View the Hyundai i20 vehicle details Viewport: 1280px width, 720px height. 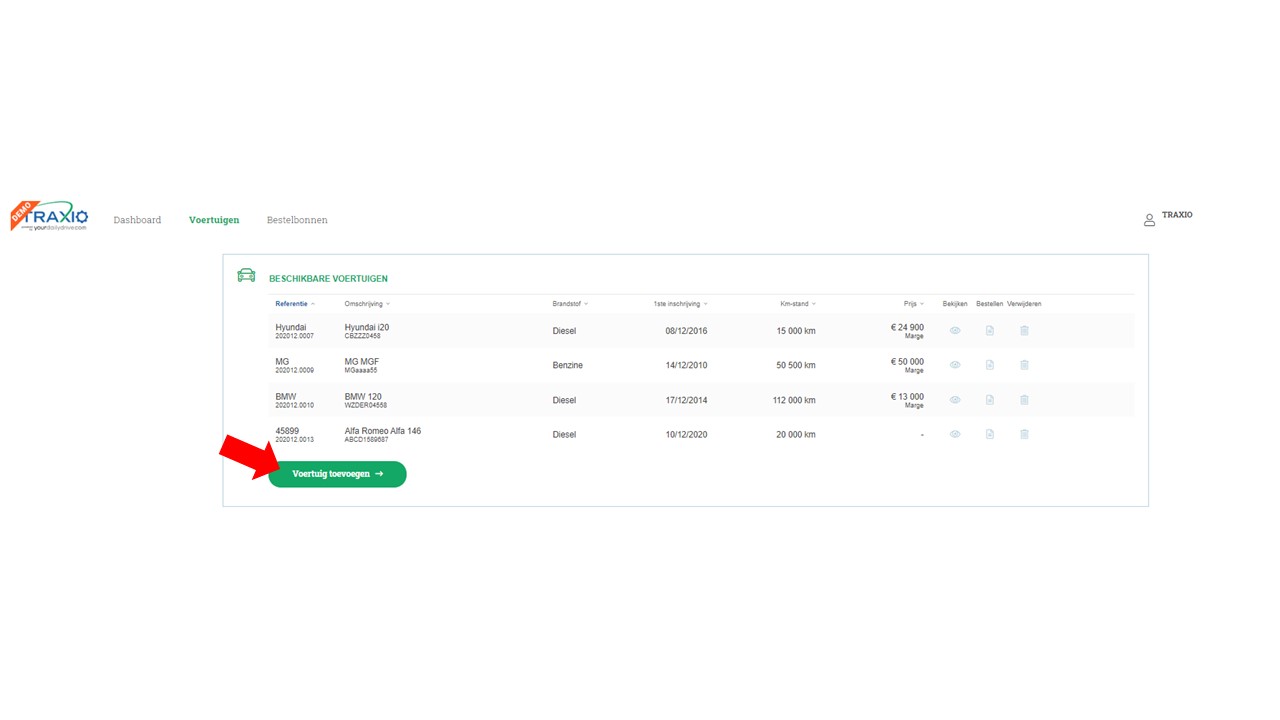[955, 331]
